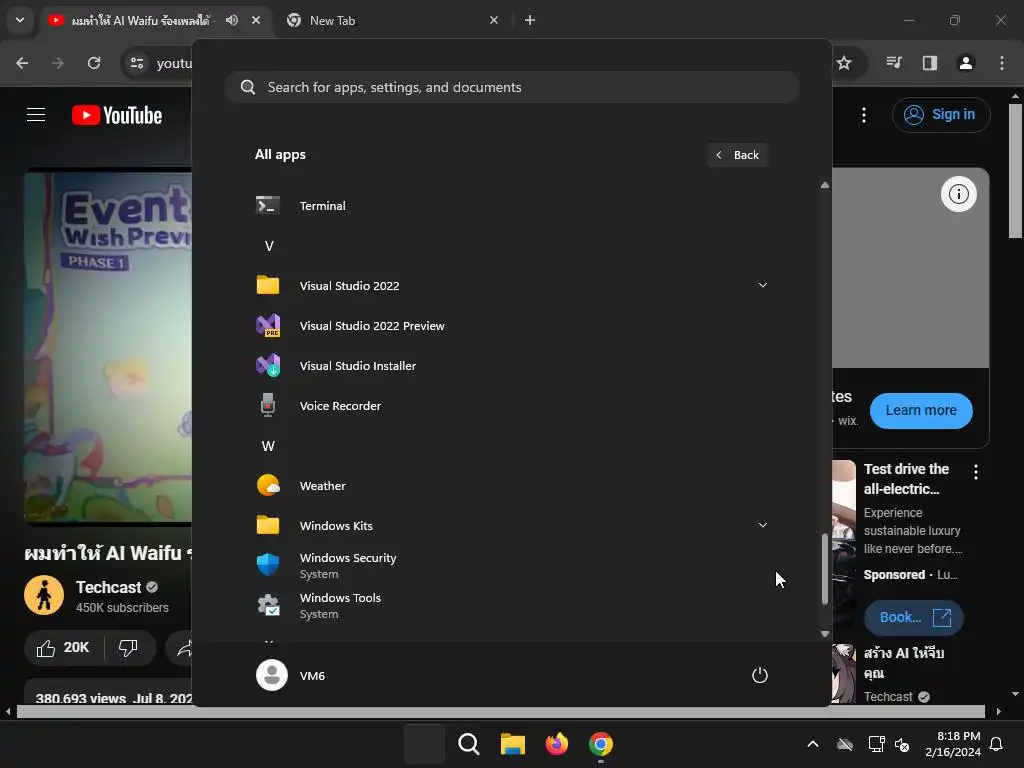Select the Windows Kits folder icon
Image resolution: width=1024 pixels, height=768 pixels.
point(268,525)
